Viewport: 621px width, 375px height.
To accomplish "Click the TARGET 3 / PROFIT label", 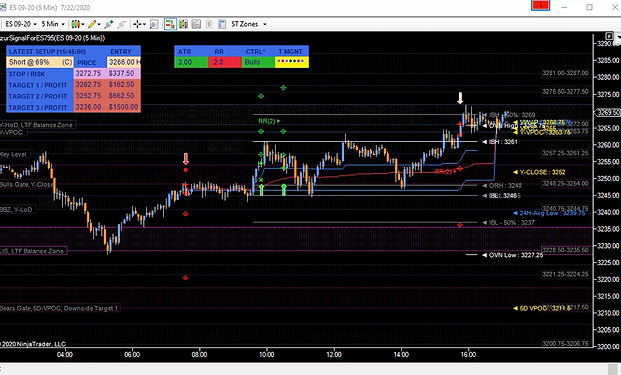I will 38,107.
